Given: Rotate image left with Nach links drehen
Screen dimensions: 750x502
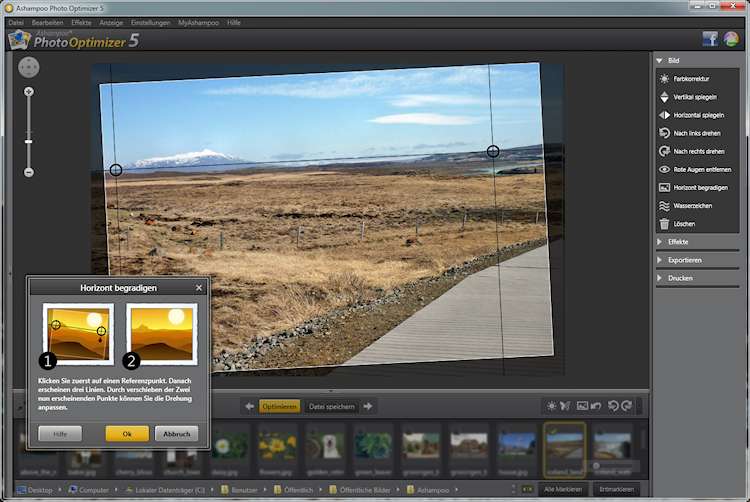Looking at the screenshot, I should pyautogui.click(x=665, y=133).
